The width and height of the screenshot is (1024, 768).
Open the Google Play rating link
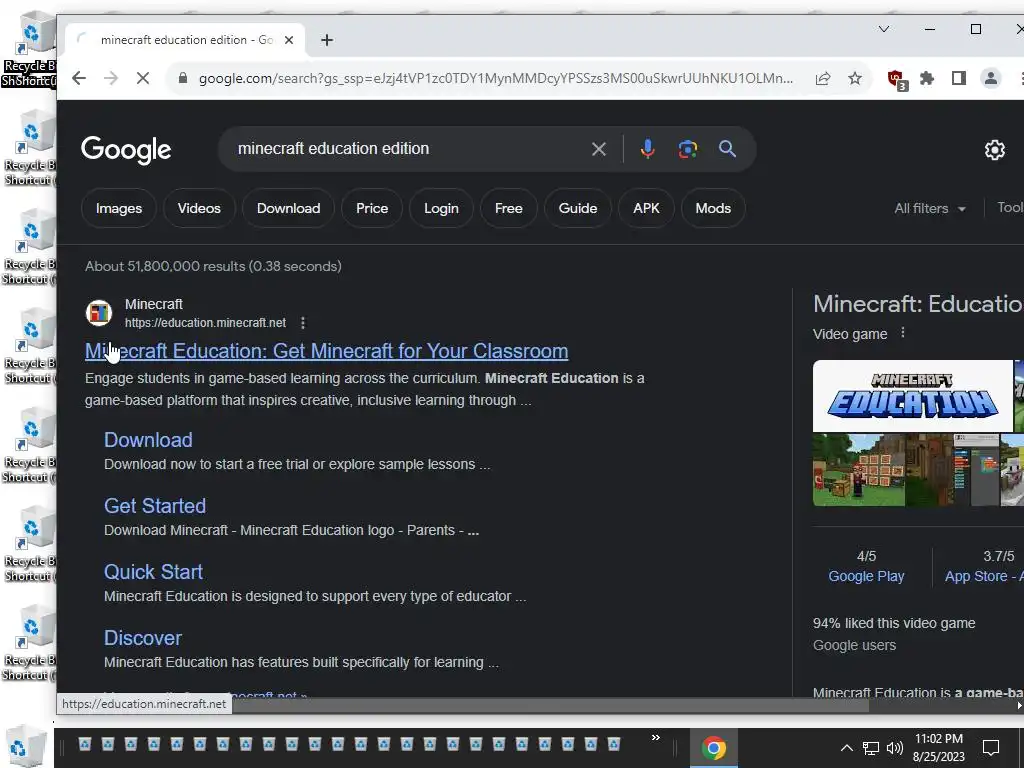(x=866, y=577)
